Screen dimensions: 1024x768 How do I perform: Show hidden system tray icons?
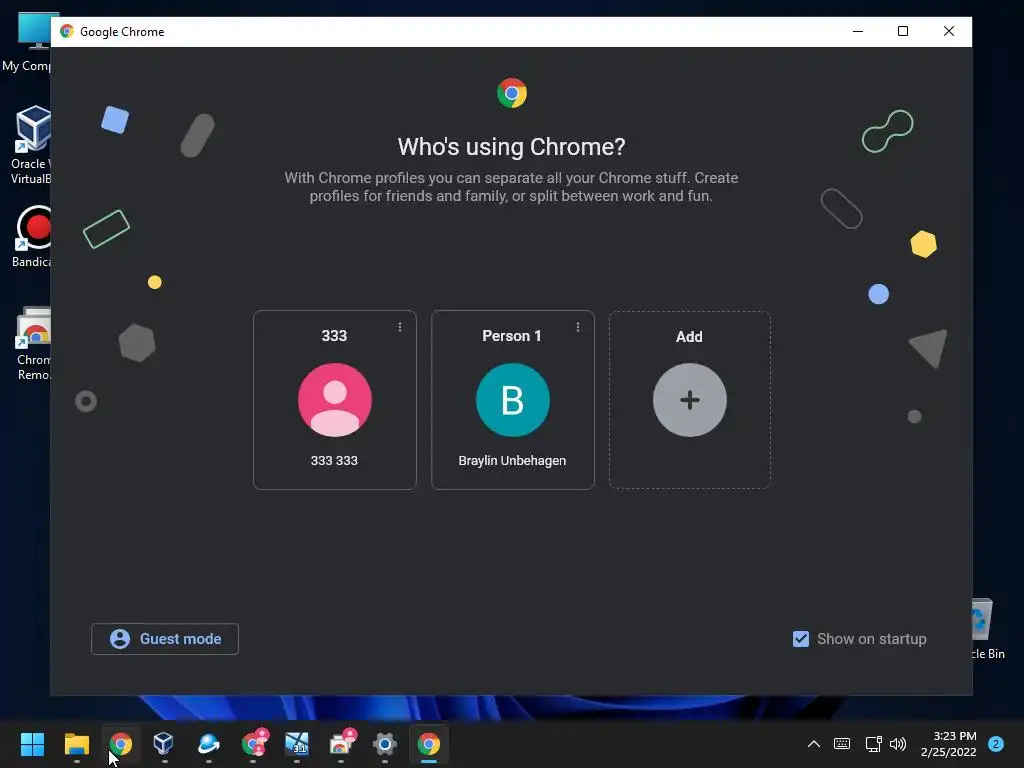(814, 744)
